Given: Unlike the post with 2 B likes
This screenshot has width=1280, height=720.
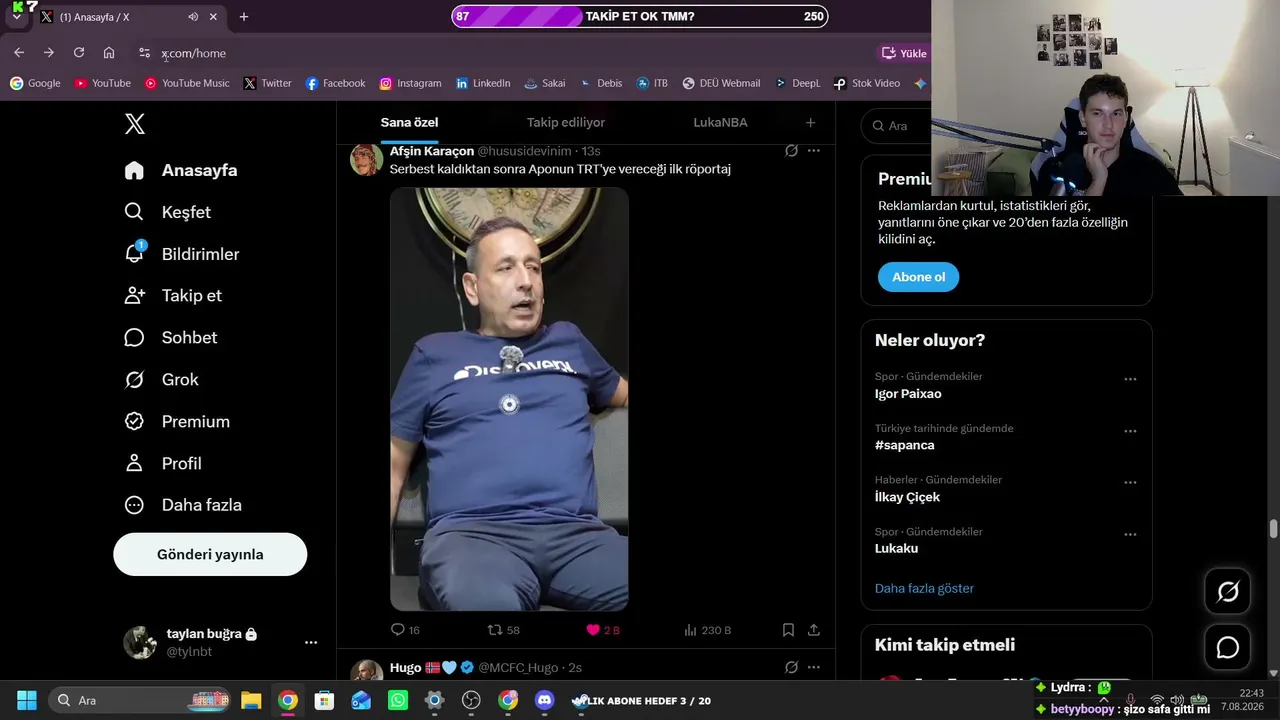Looking at the screenshot, I should (603, 630).
